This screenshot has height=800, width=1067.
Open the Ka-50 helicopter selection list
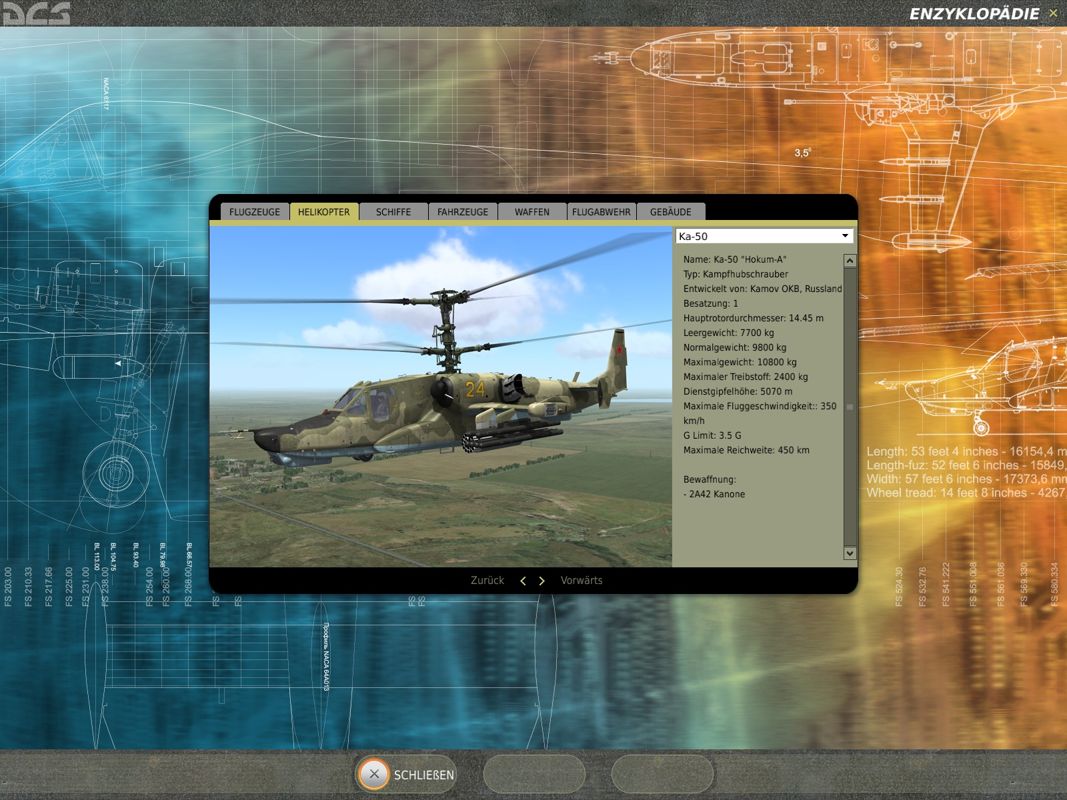click(x=765, y=234)
